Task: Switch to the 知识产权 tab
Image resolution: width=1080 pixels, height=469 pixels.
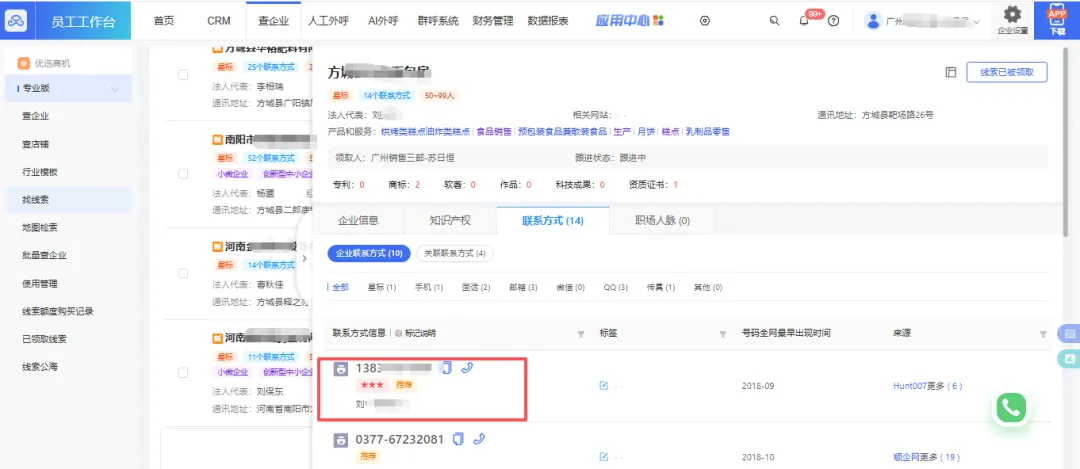Action: coord(450,221)
